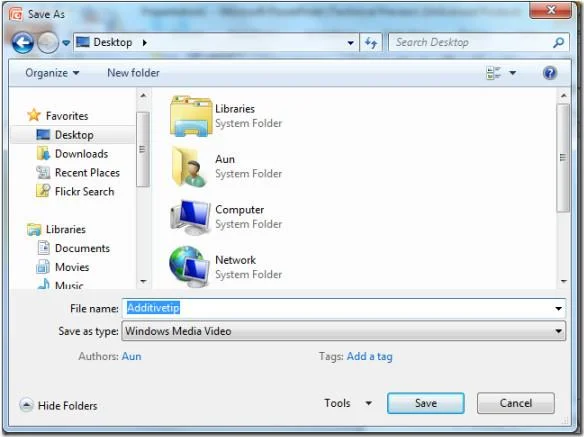
Task: Click the refresh location icon
Action: tap(371, 42)
